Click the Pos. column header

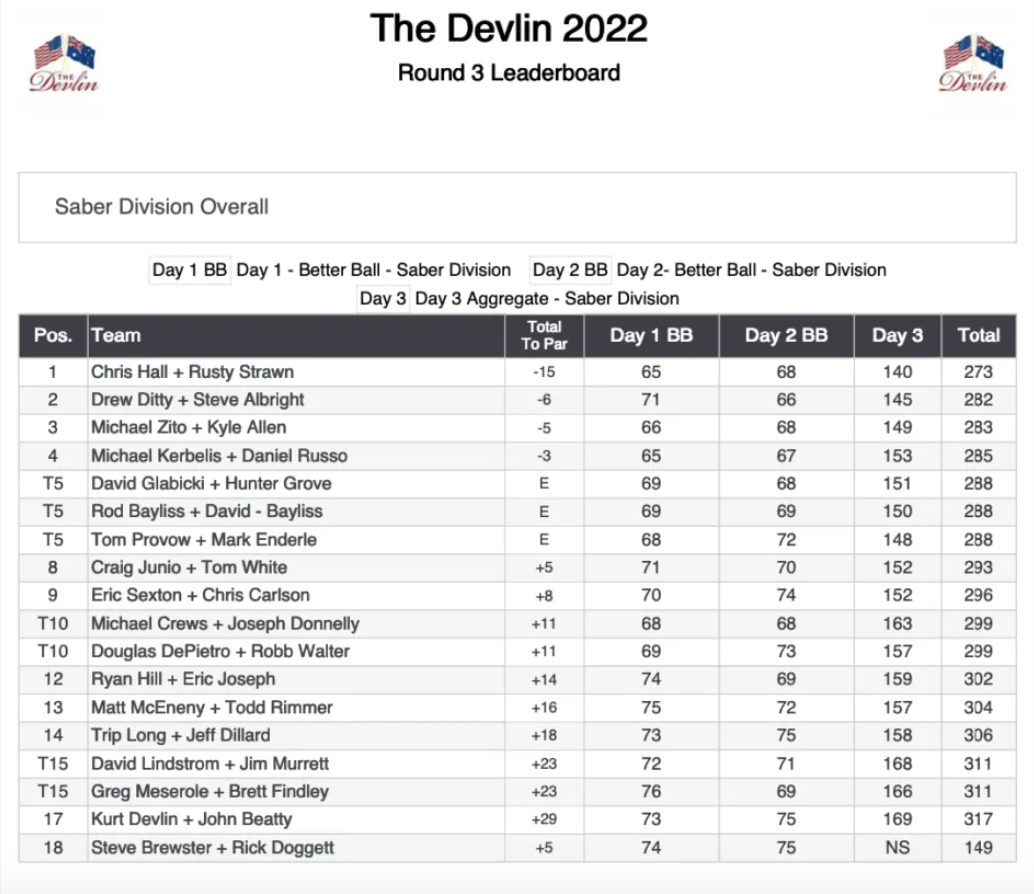pyautogui.click(x=53, y=336)
